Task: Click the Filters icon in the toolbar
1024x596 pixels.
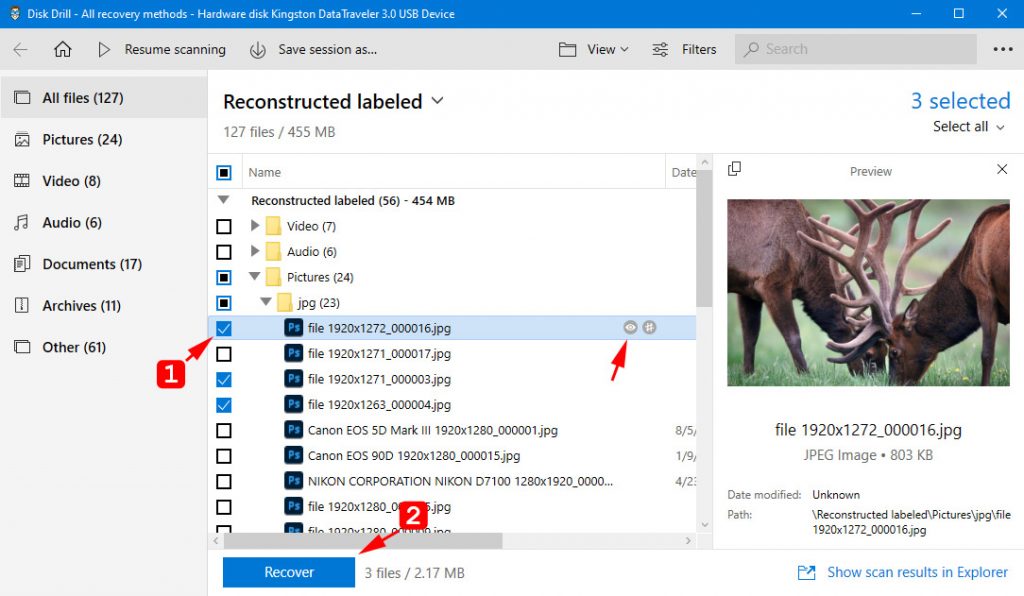Action: pyautogui.click(x=660, y=48)
